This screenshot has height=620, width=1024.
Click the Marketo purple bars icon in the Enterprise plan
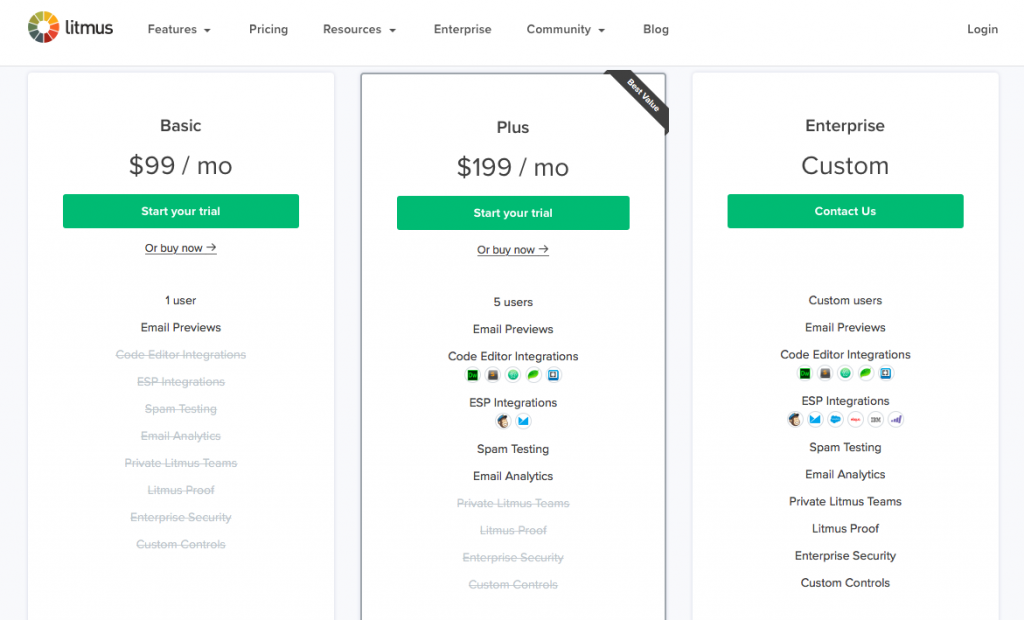pyautogui.click(x=896, y=419)
